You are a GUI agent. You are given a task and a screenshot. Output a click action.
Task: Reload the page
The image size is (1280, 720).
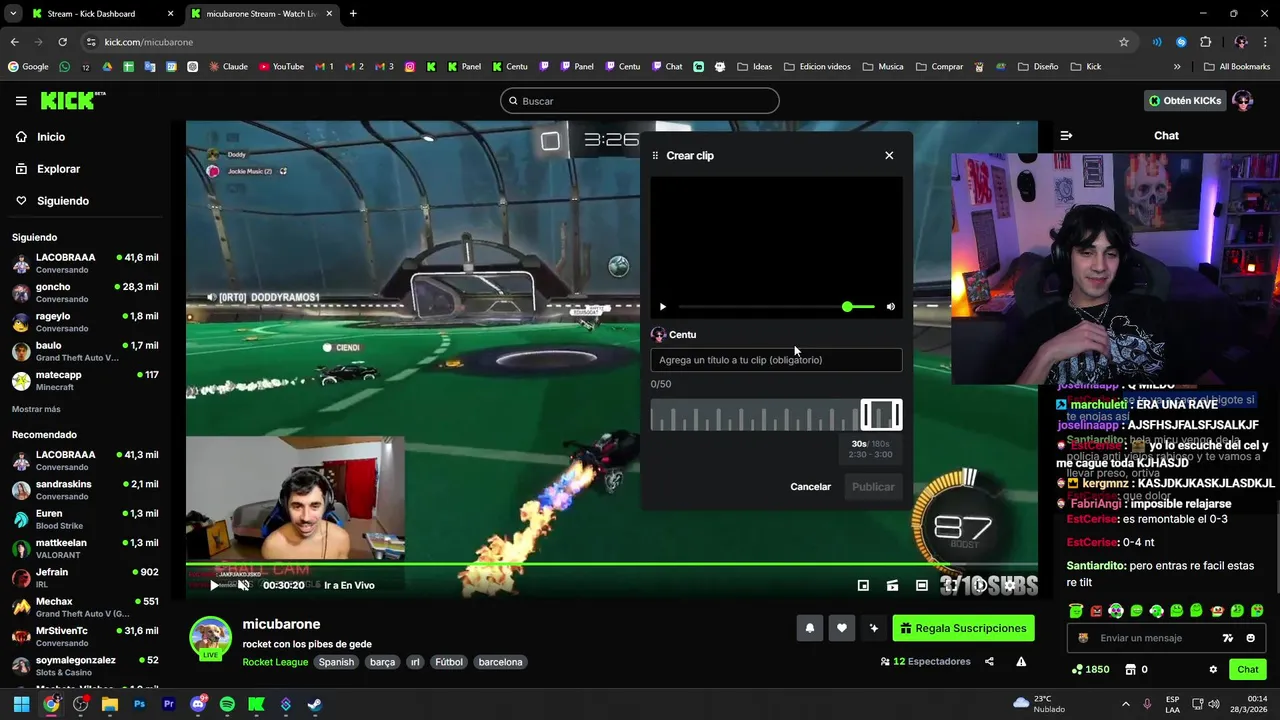(x=62, y=42)
